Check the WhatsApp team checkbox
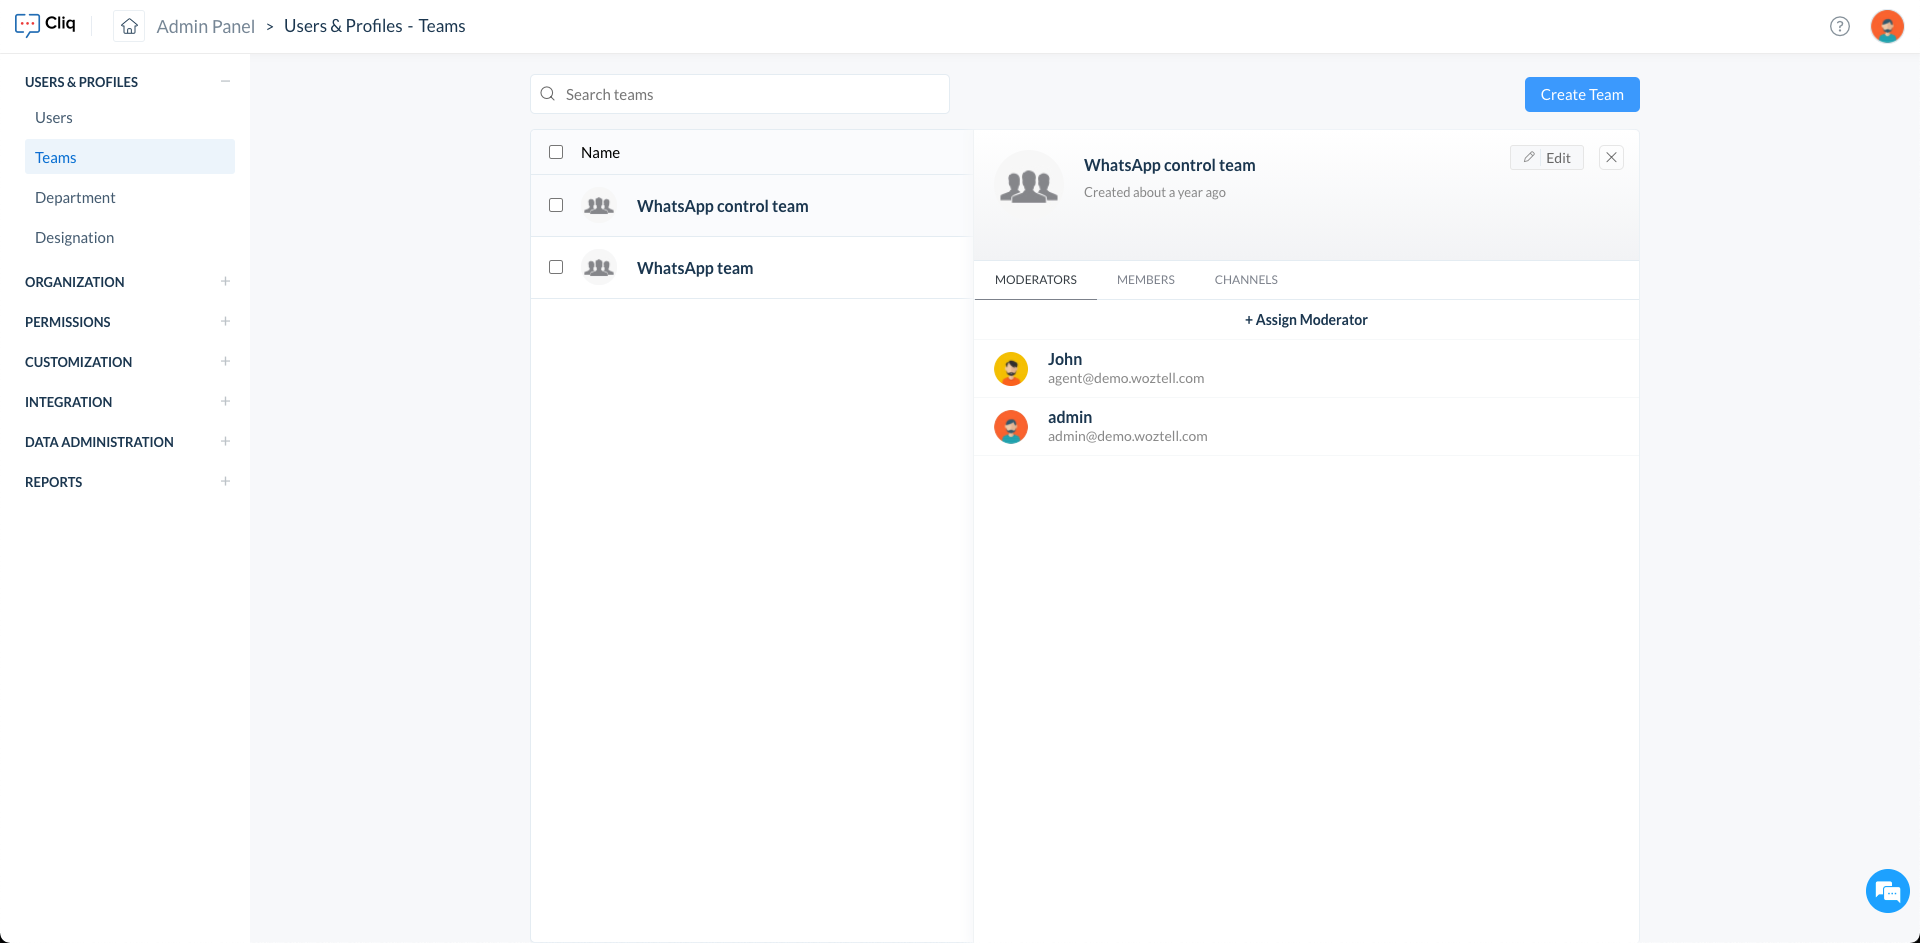Image resolution: width=1920 pixels, height=943 pixels. (556, 267)
